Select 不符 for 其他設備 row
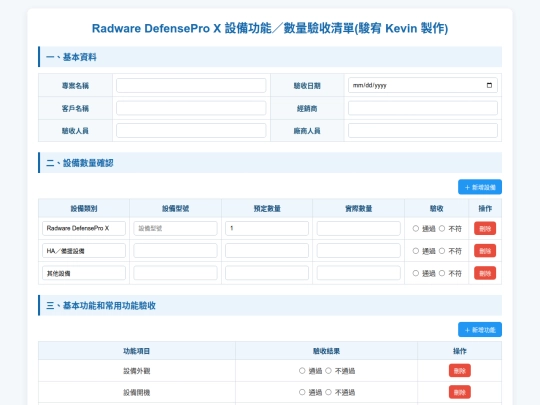540x405 pixels. point(442,273)
